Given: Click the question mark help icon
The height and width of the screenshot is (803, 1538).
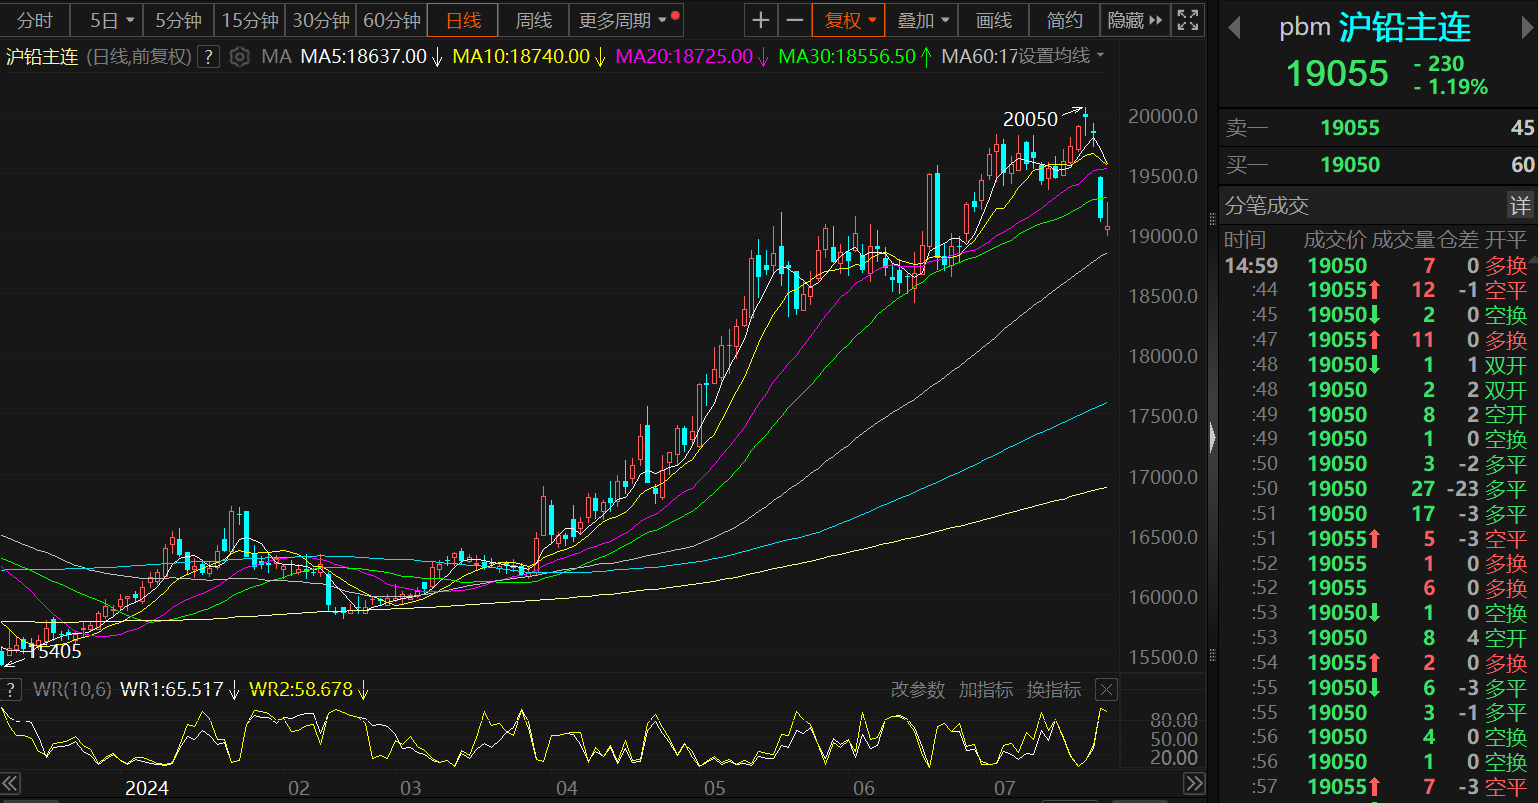Looking at the screenshot, I should click(x=208, y=56).
